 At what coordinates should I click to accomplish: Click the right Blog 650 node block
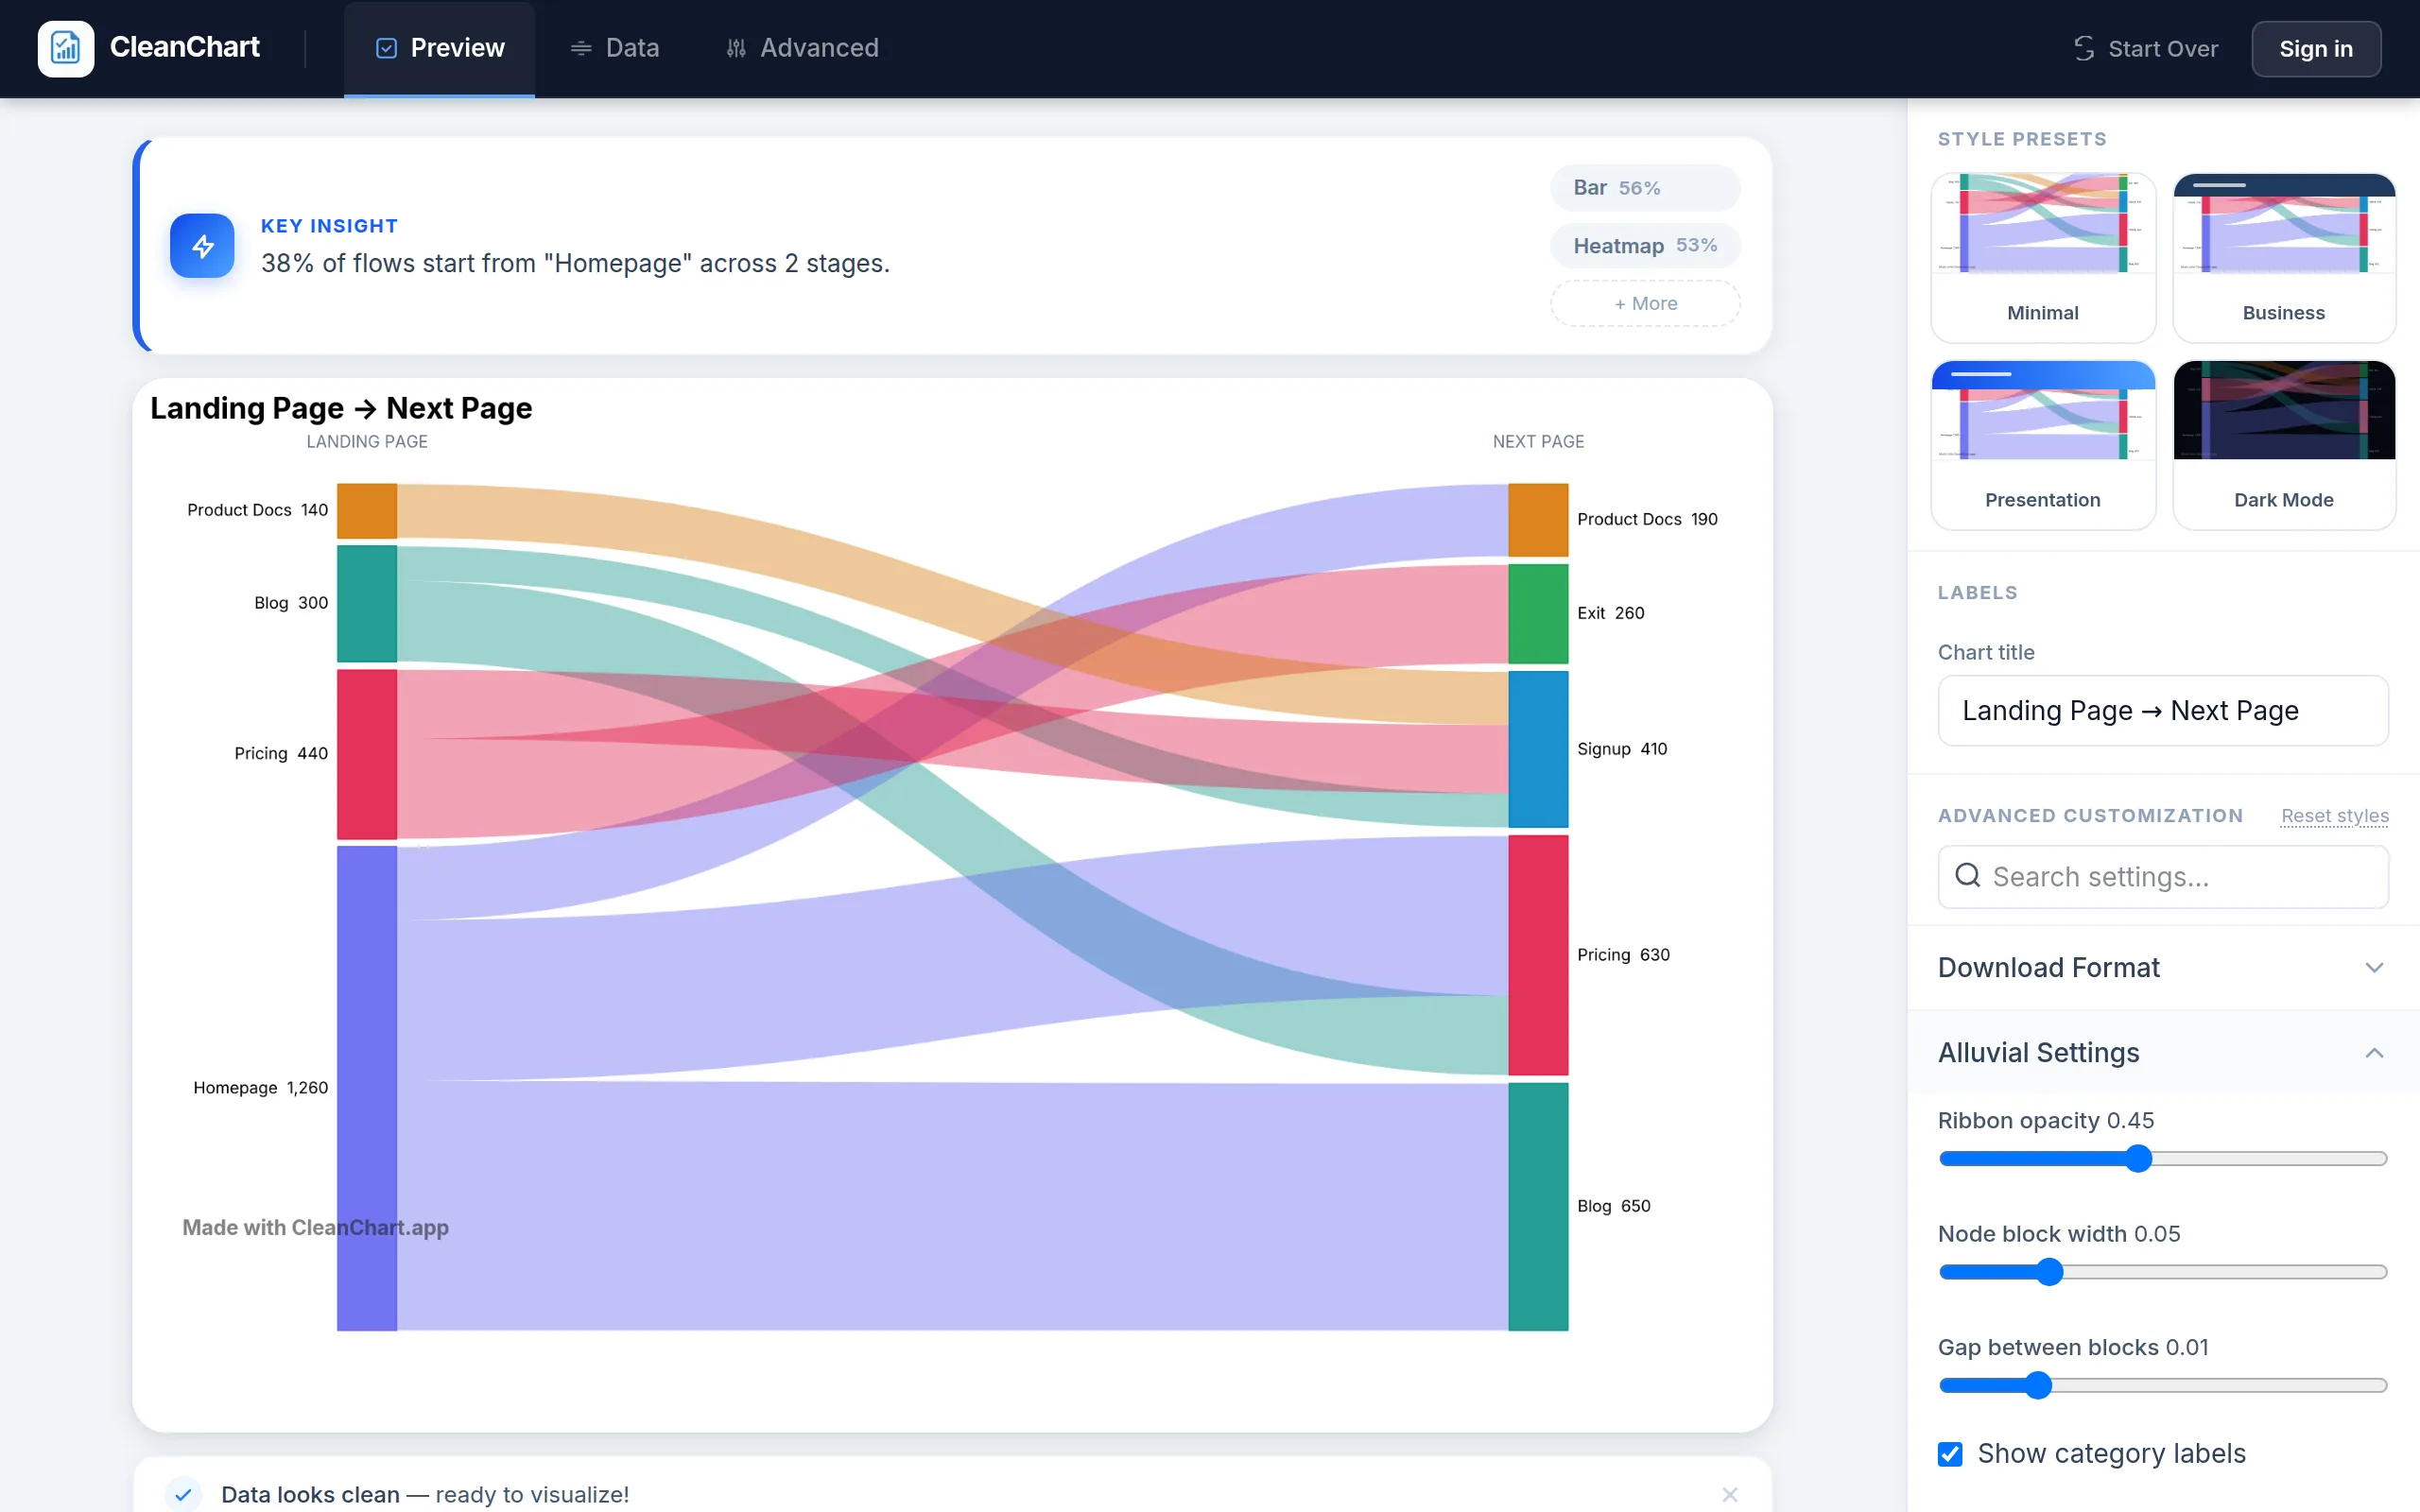(x=1538, y=1206)
